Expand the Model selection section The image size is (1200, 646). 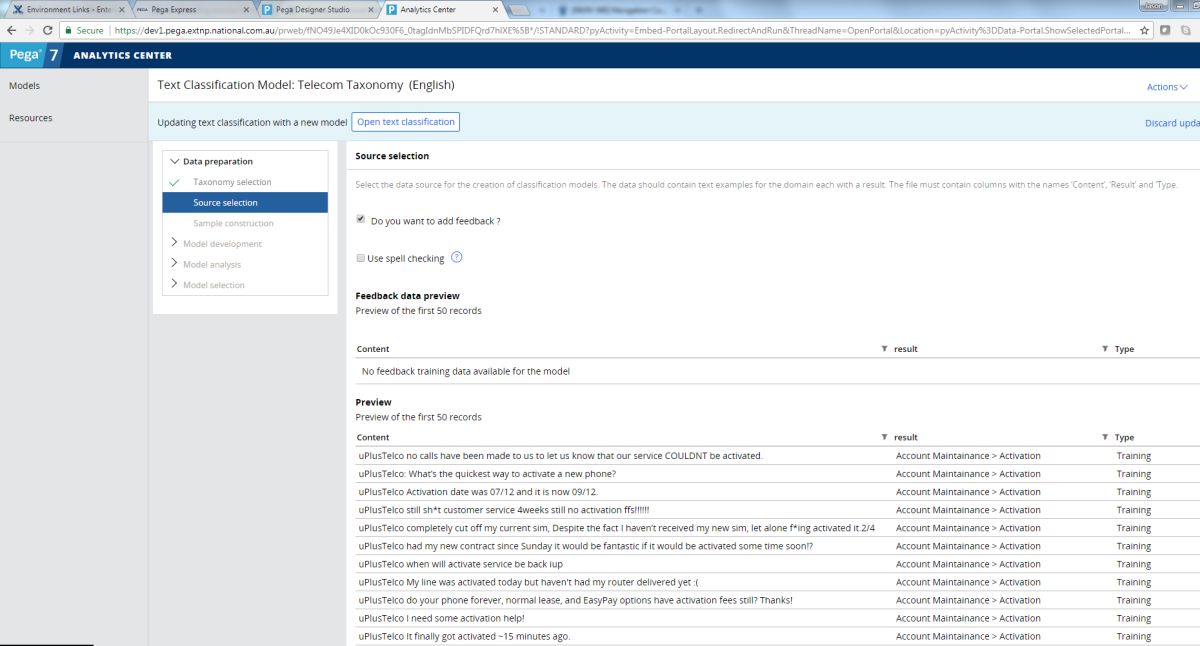[x=175, y=285]
